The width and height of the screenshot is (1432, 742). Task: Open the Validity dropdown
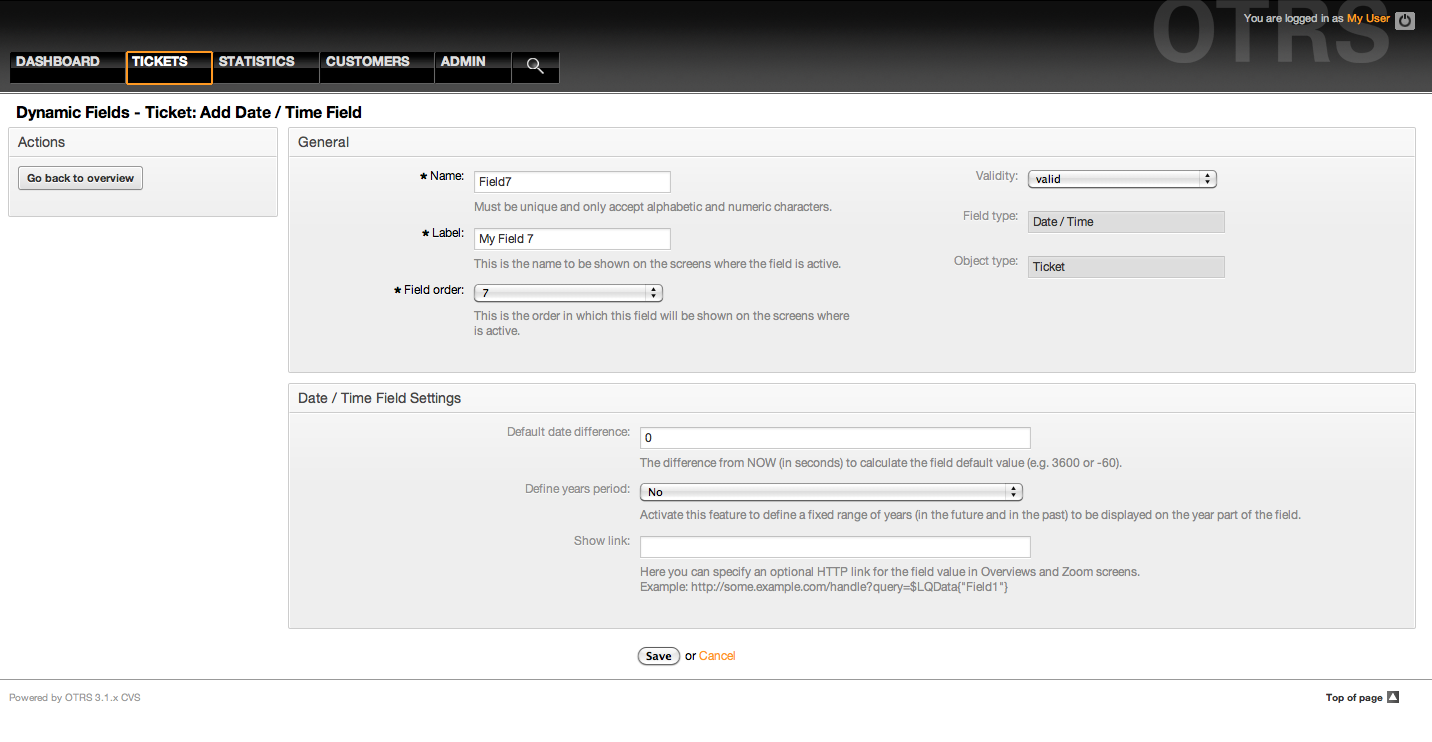1121,179
